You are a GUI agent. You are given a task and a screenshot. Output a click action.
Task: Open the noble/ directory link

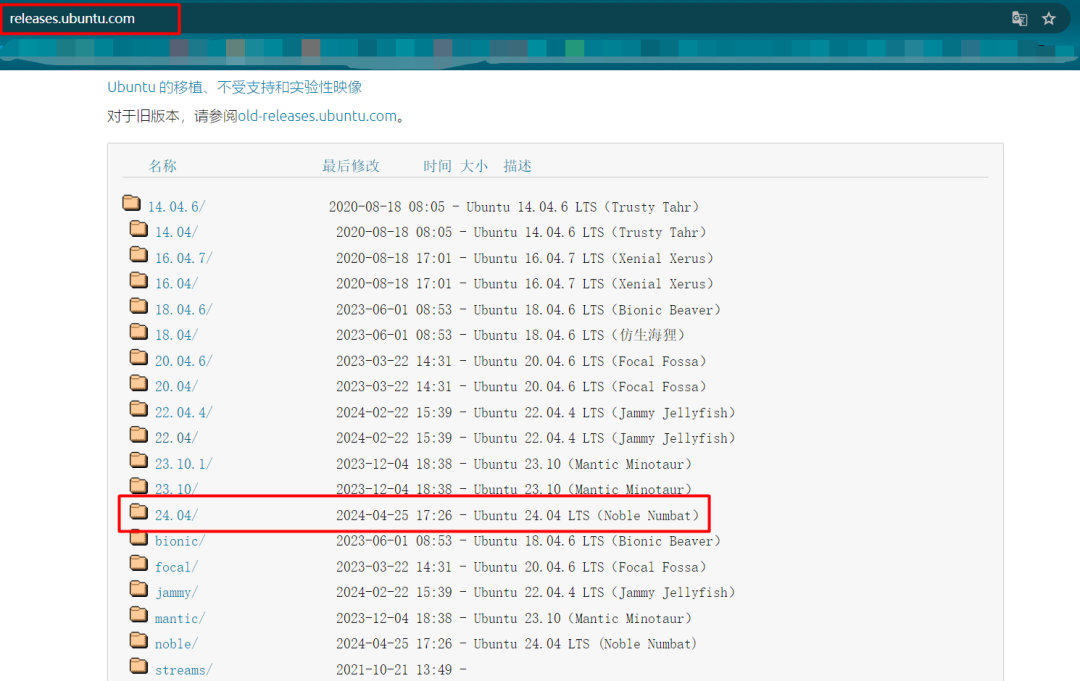[x=176, y=644]
